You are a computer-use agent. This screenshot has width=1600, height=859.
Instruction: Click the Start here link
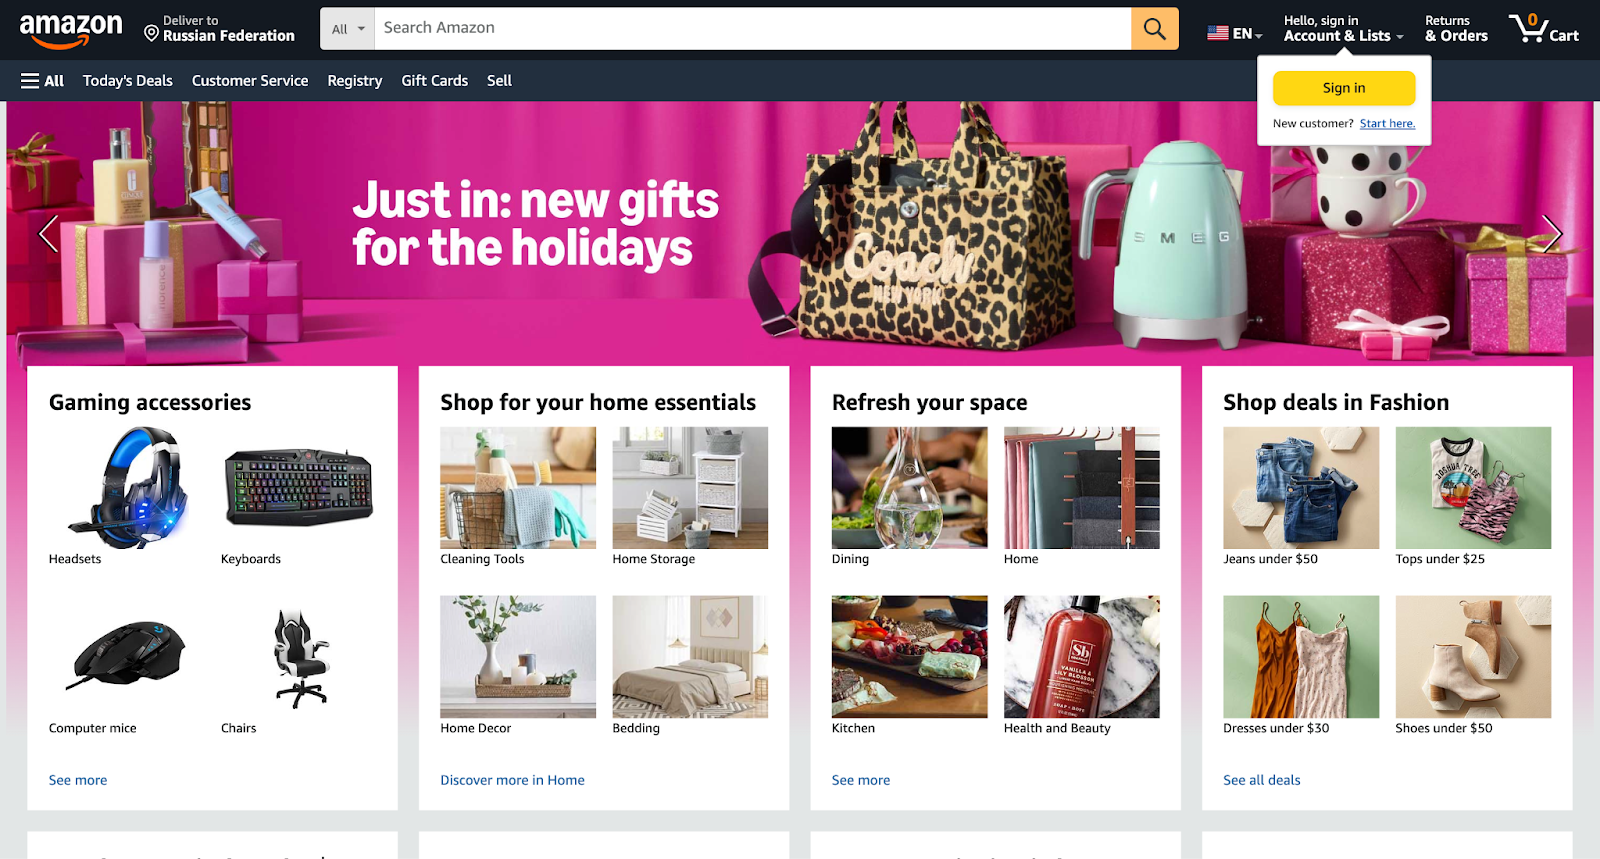(x=1387, y=124)
